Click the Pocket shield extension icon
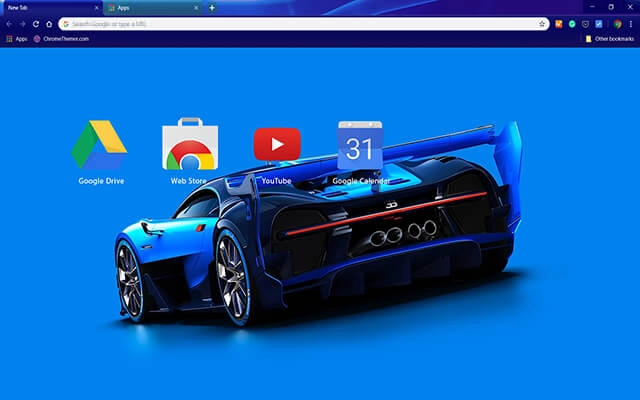This screenshot has width=640, height=400. click(585, 24)
